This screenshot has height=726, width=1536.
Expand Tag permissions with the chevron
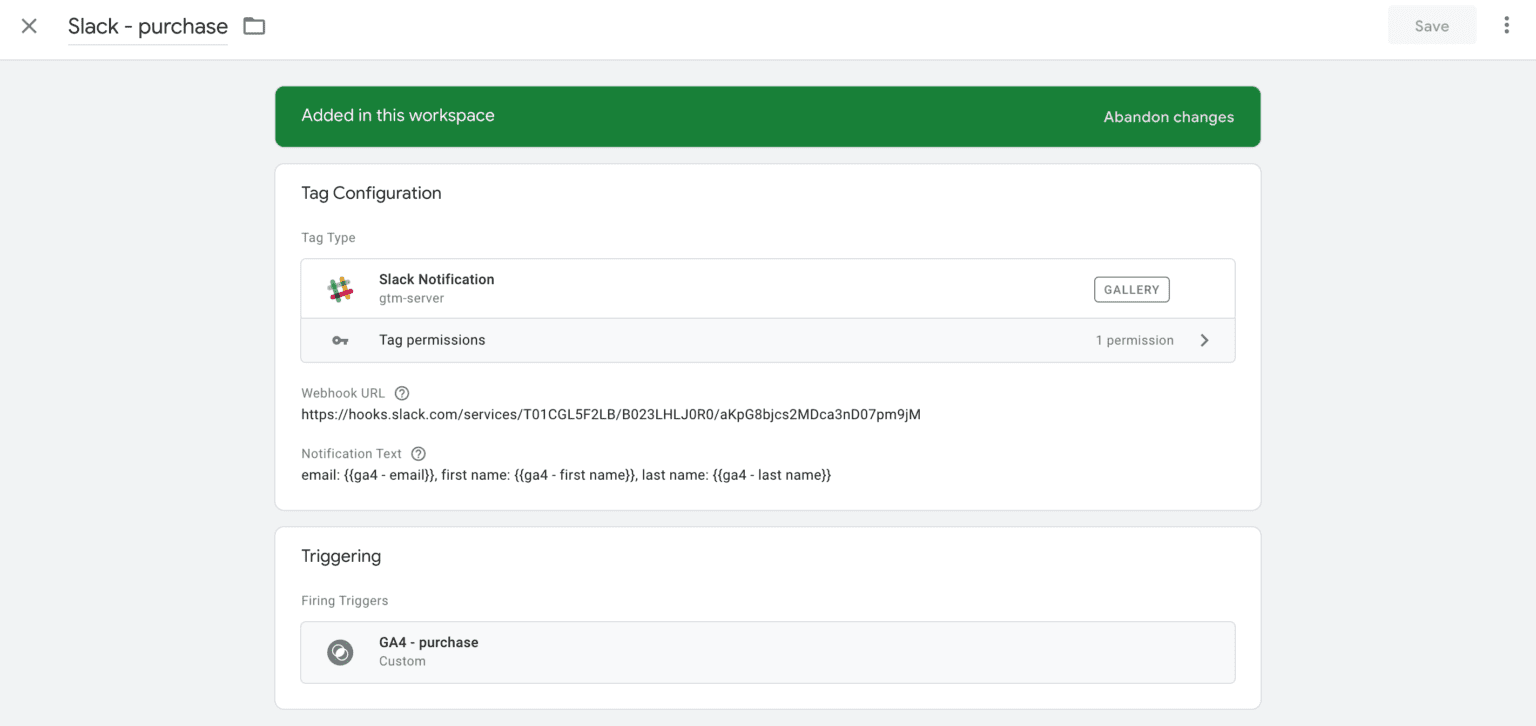point(1204,340)
